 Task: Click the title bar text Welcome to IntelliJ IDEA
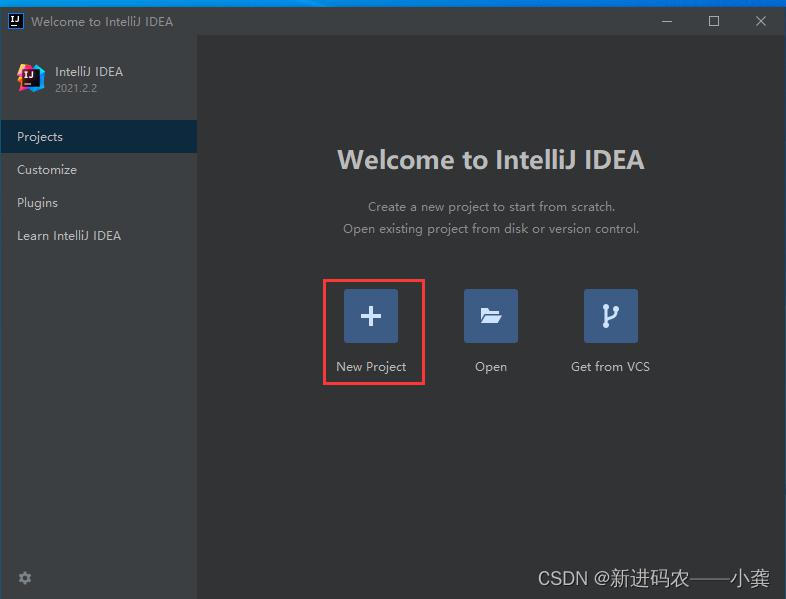(102, 22)
